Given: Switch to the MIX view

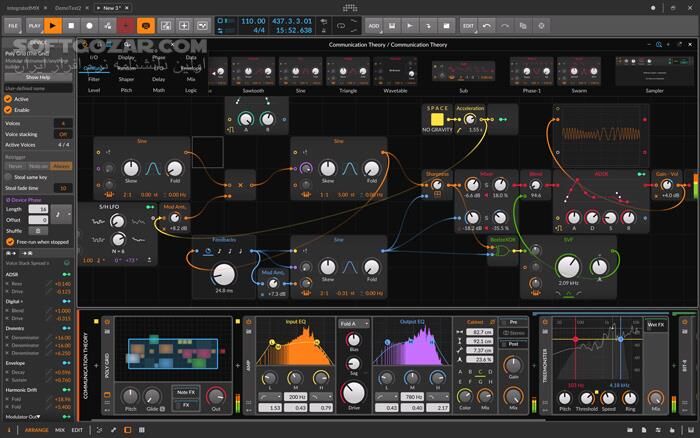Looking at the screenshot, I should pyautogui.click(x=60, y=430).
